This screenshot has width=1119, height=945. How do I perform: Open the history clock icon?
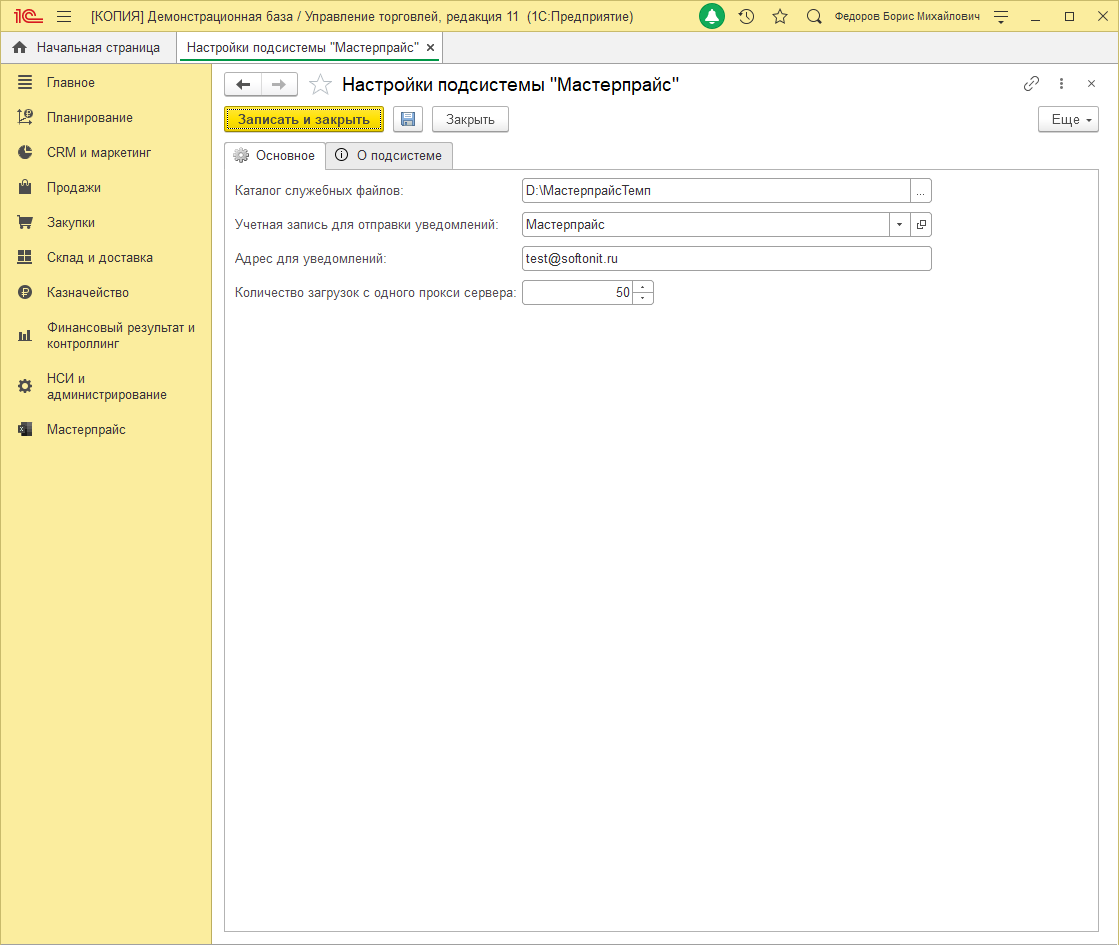pyautogui.click(x=746, y=17)
